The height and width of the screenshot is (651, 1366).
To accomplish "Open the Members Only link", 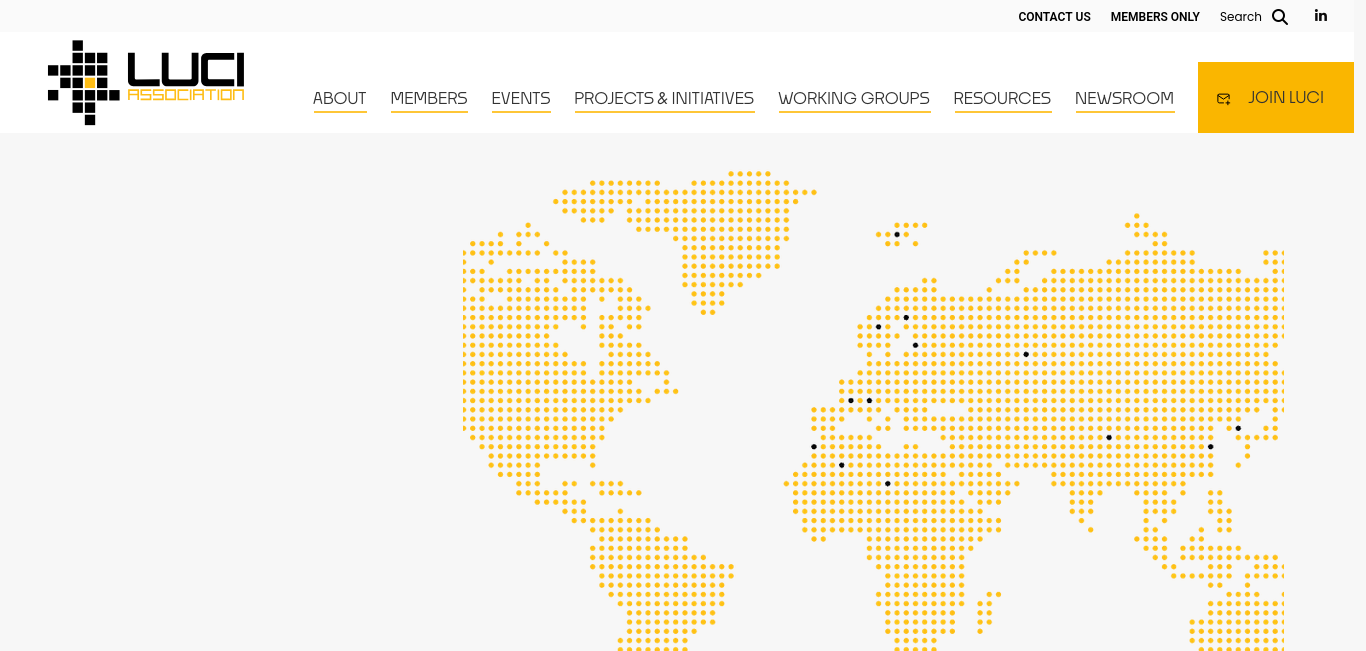I will pos(1155,17).
